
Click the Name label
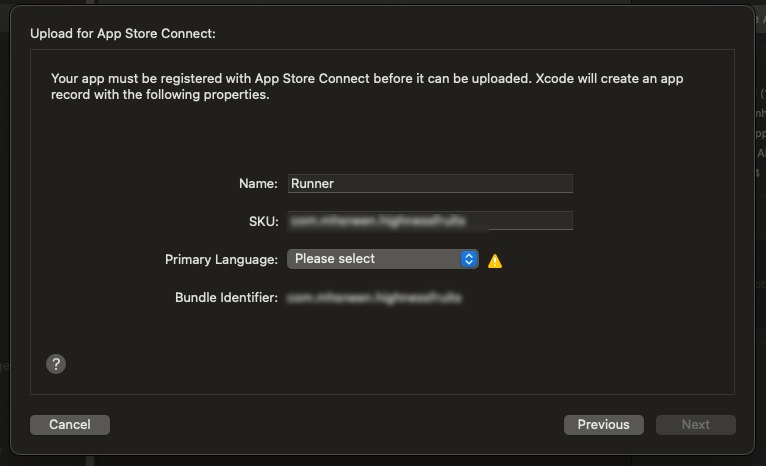tap(258, 184)
